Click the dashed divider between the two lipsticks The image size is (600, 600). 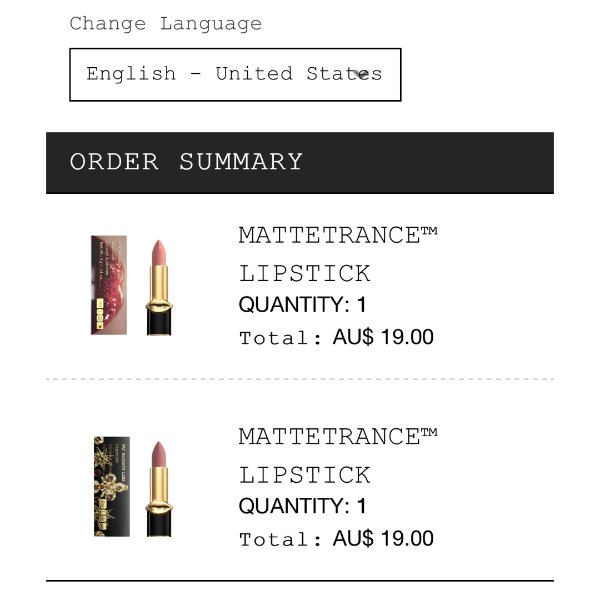pos(299,379)
